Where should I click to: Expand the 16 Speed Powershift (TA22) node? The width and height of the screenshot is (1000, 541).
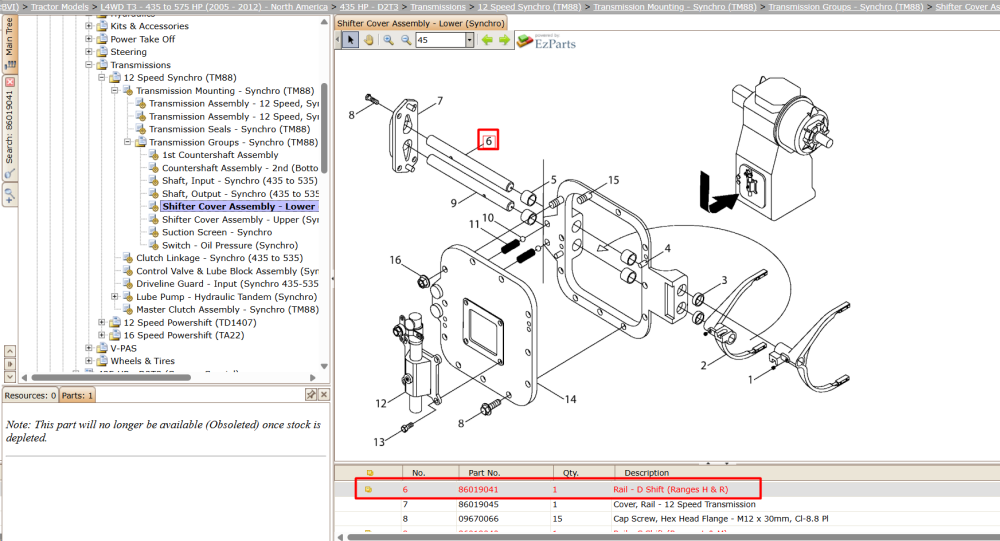(x=101, y=336)
